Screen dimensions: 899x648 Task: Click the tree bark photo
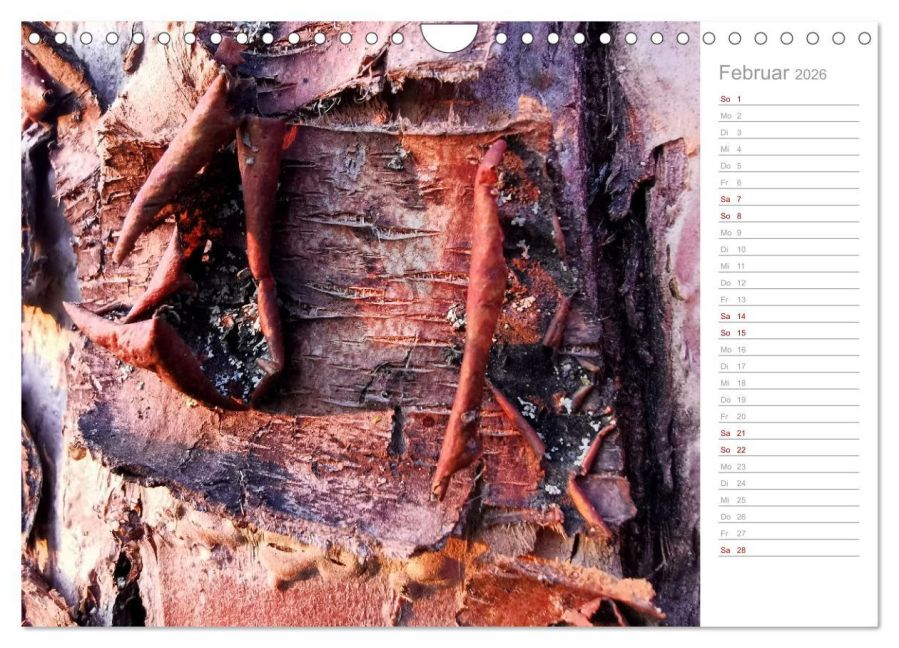pos(361,324)
